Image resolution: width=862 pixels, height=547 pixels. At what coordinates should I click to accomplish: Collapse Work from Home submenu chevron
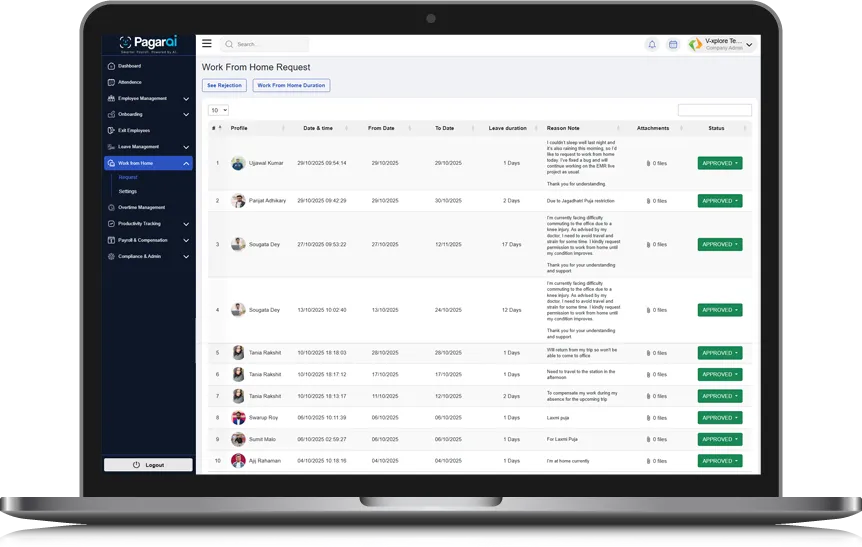pyautogui.click(x=186, y=163)
